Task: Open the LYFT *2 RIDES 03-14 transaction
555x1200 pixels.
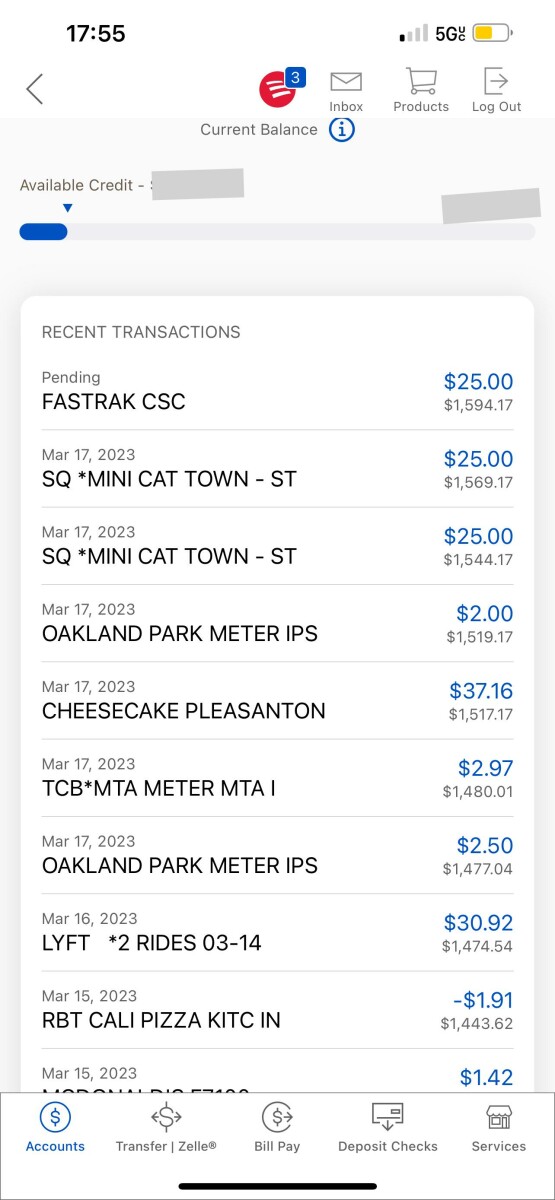Action: [277, 933]
